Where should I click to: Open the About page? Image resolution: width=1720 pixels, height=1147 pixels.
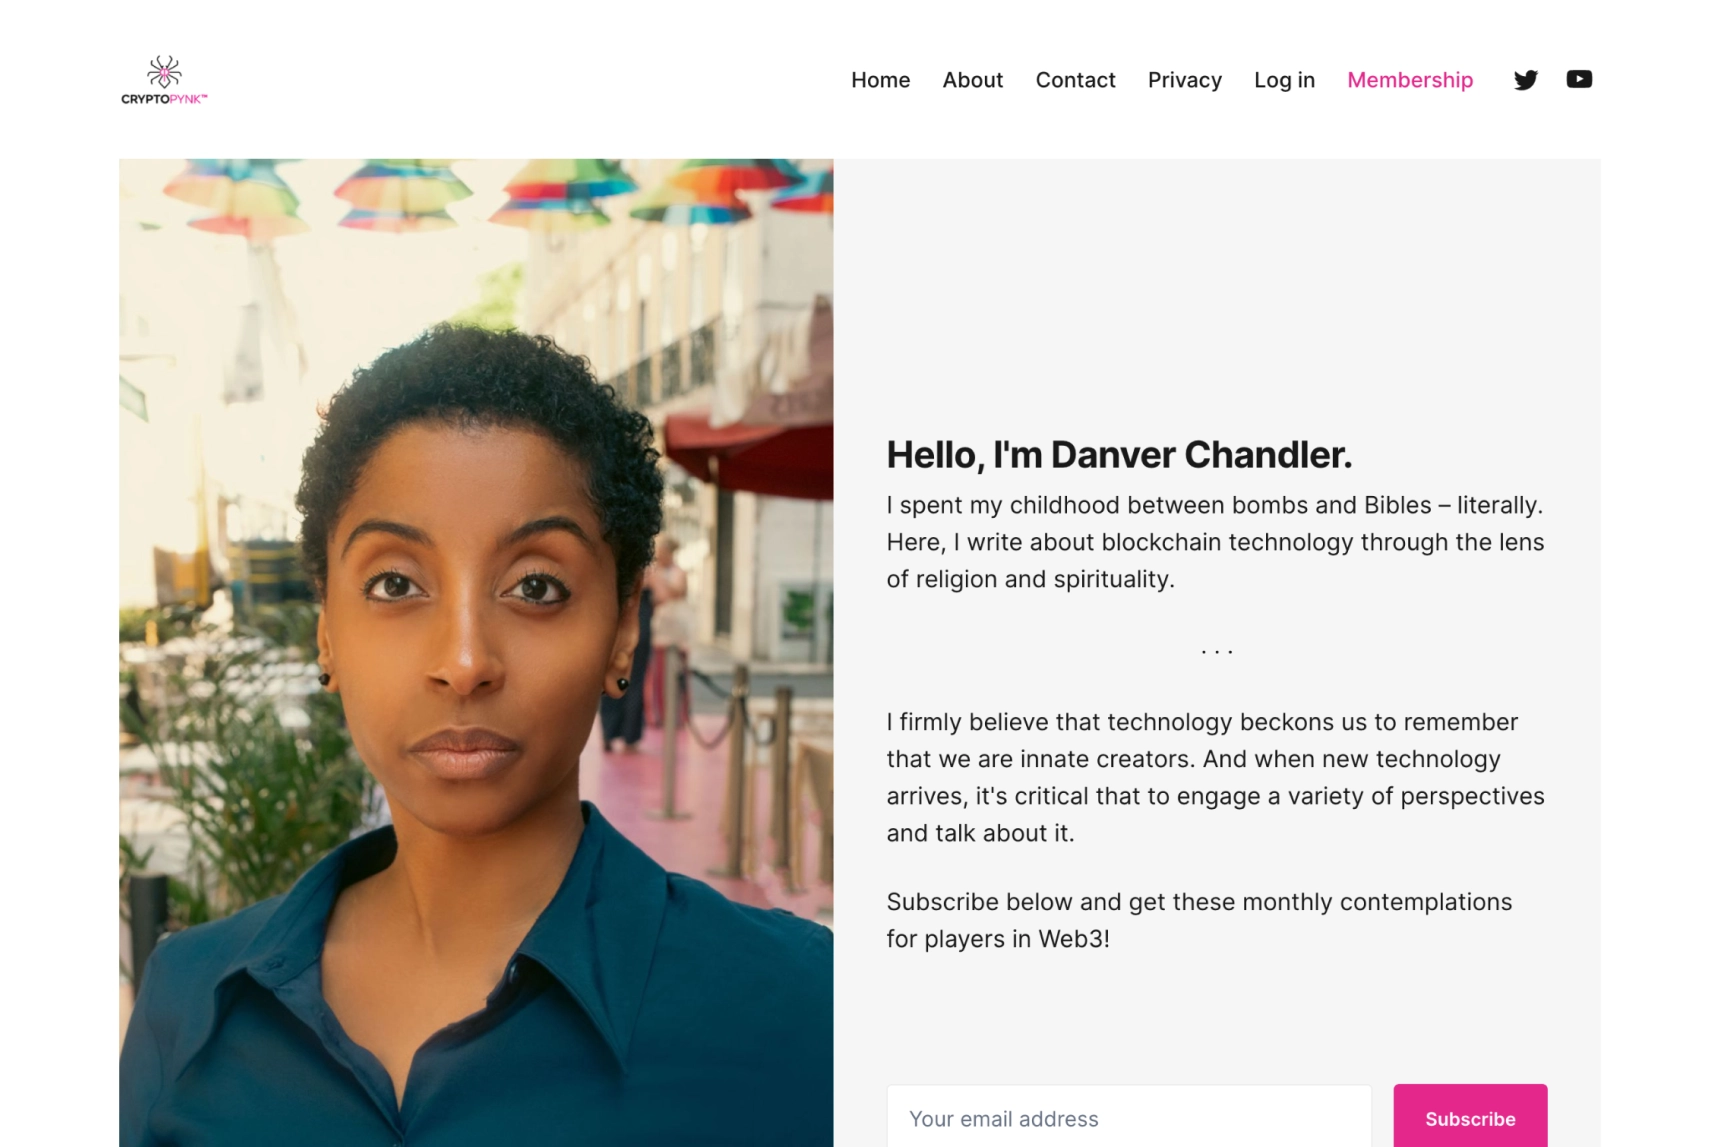pos(972,80)
